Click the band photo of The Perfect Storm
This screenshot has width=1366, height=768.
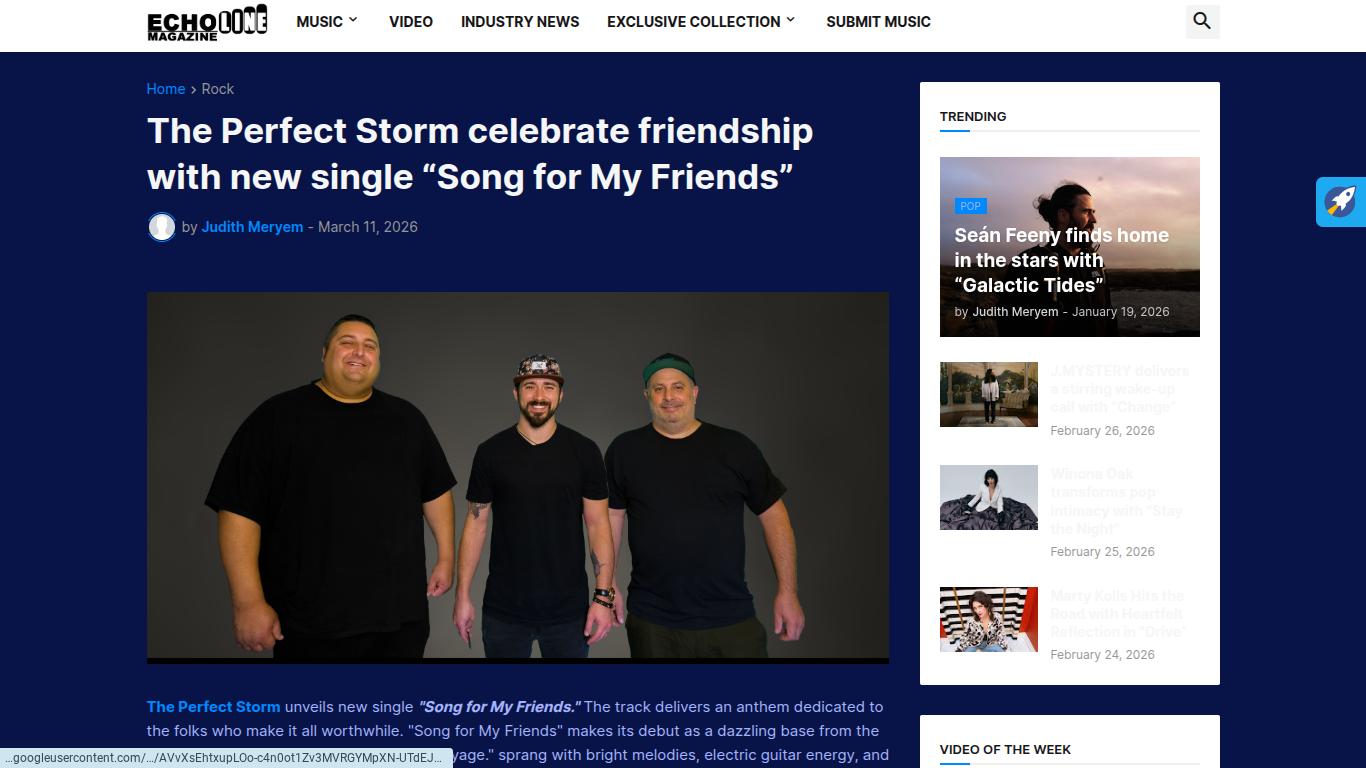(x=518, y=477)
